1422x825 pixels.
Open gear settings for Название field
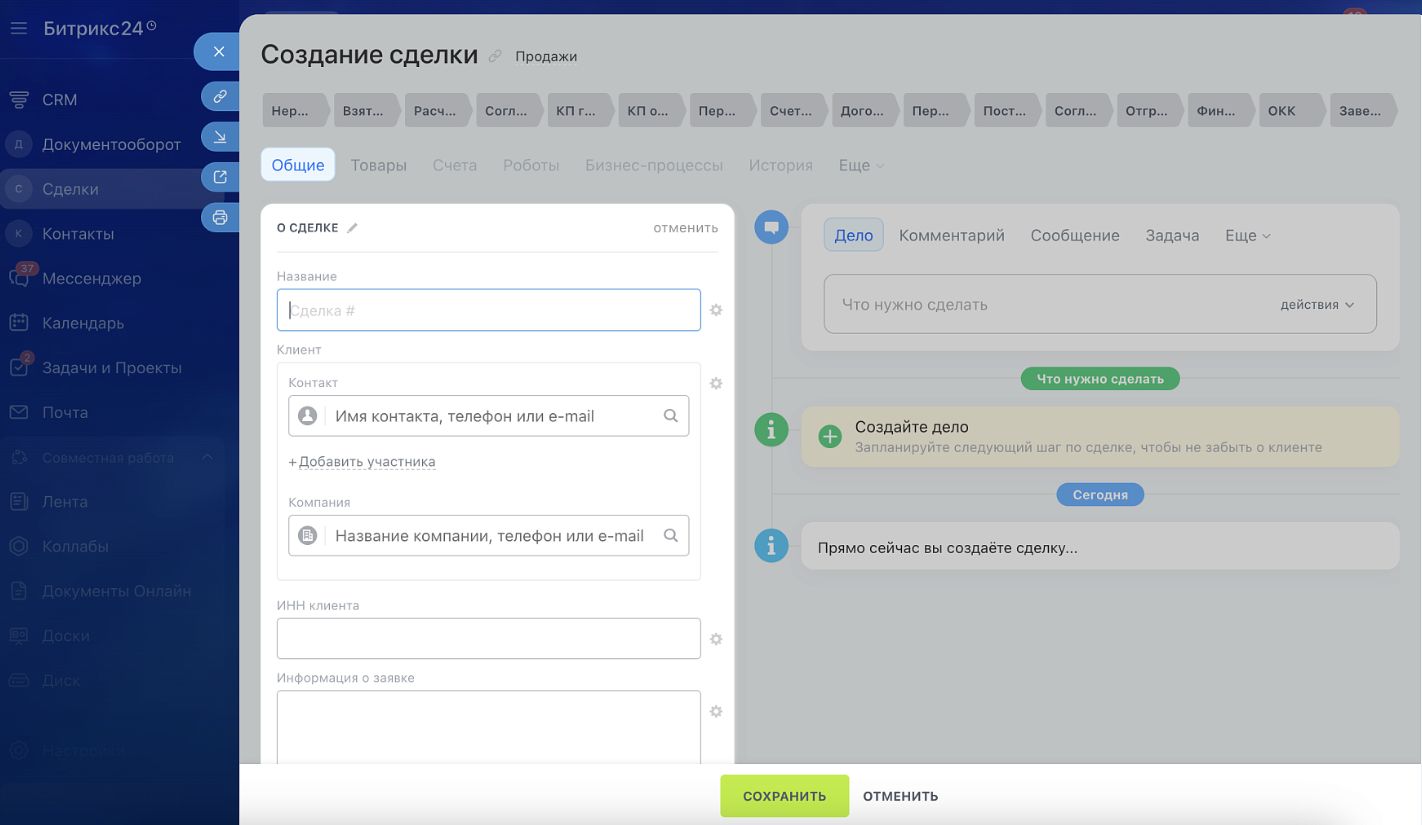(x=716, y=311)
